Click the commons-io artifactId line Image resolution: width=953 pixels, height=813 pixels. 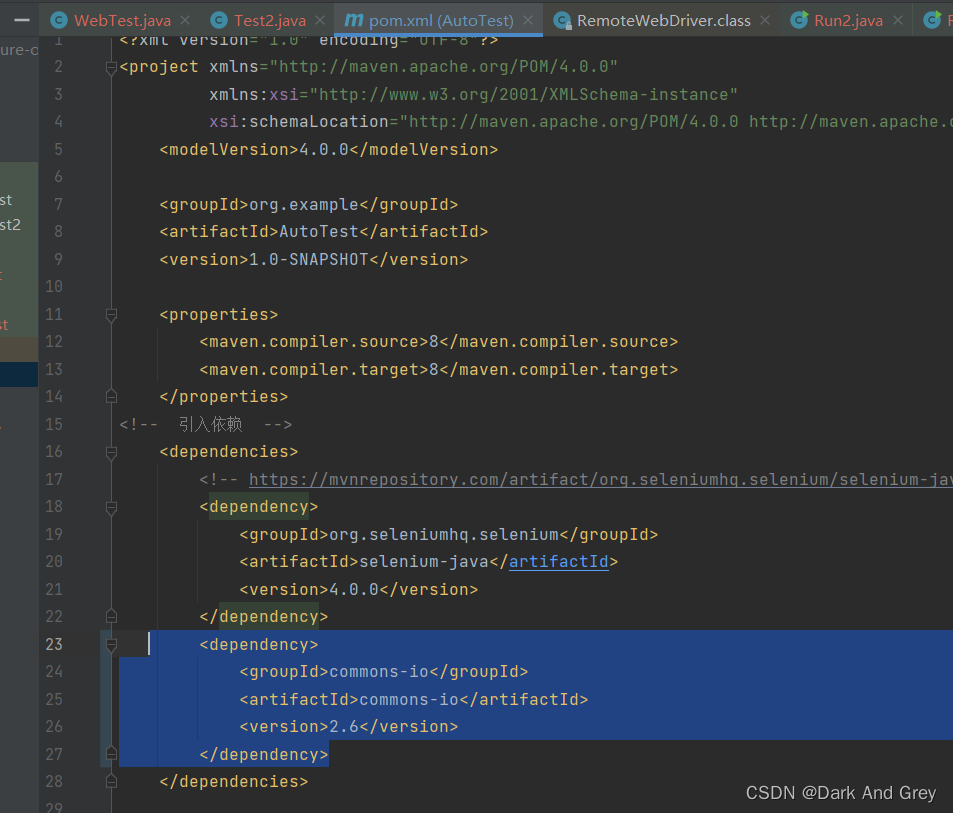pyautogui.click(x=414, y=699)
